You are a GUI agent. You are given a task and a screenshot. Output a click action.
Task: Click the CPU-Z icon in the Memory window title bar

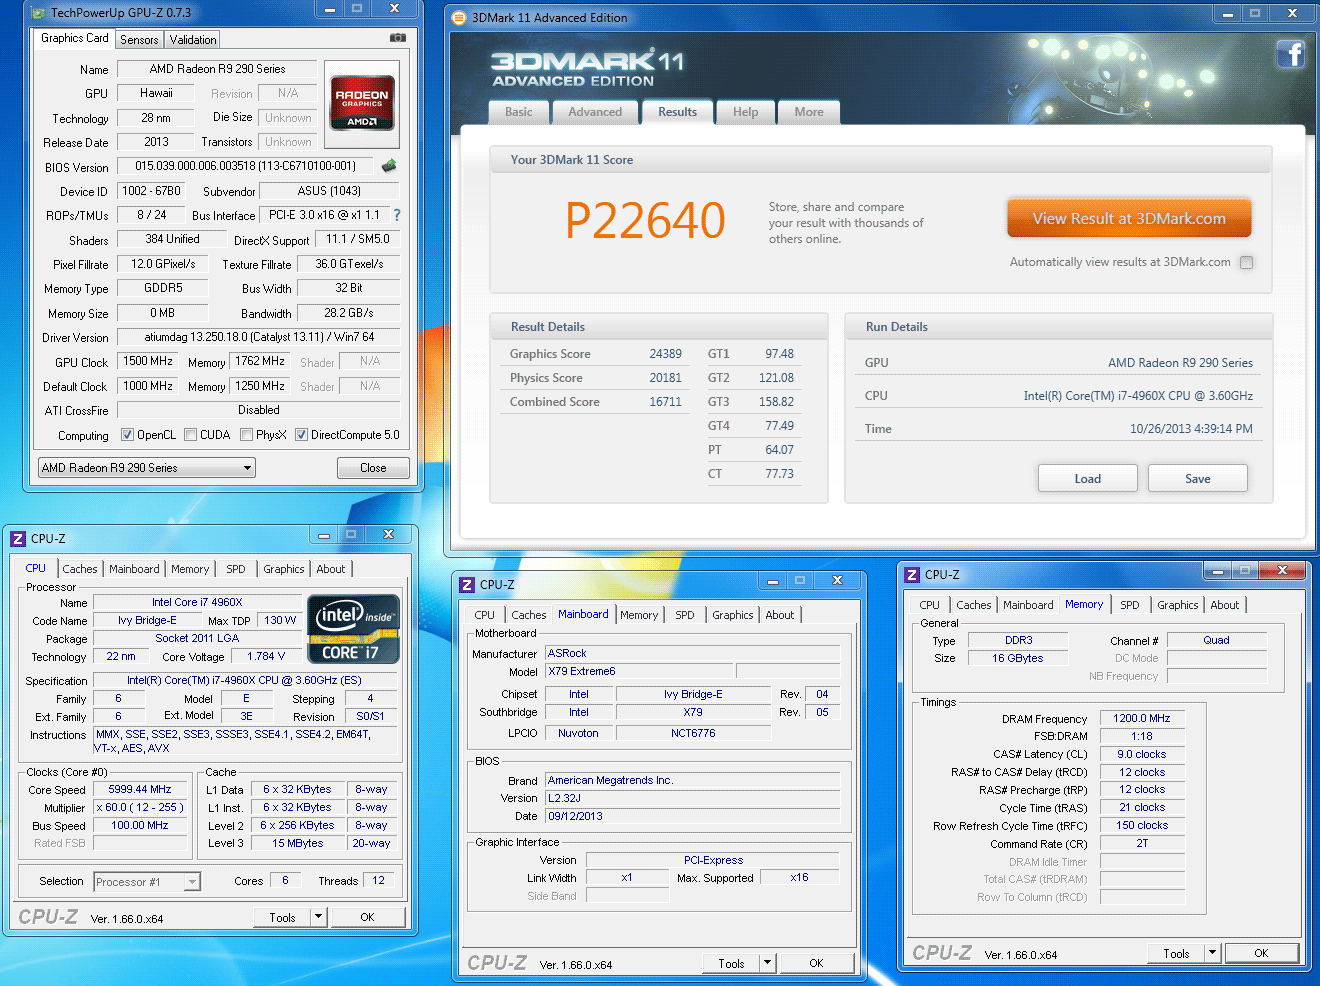tap(912, 575)
